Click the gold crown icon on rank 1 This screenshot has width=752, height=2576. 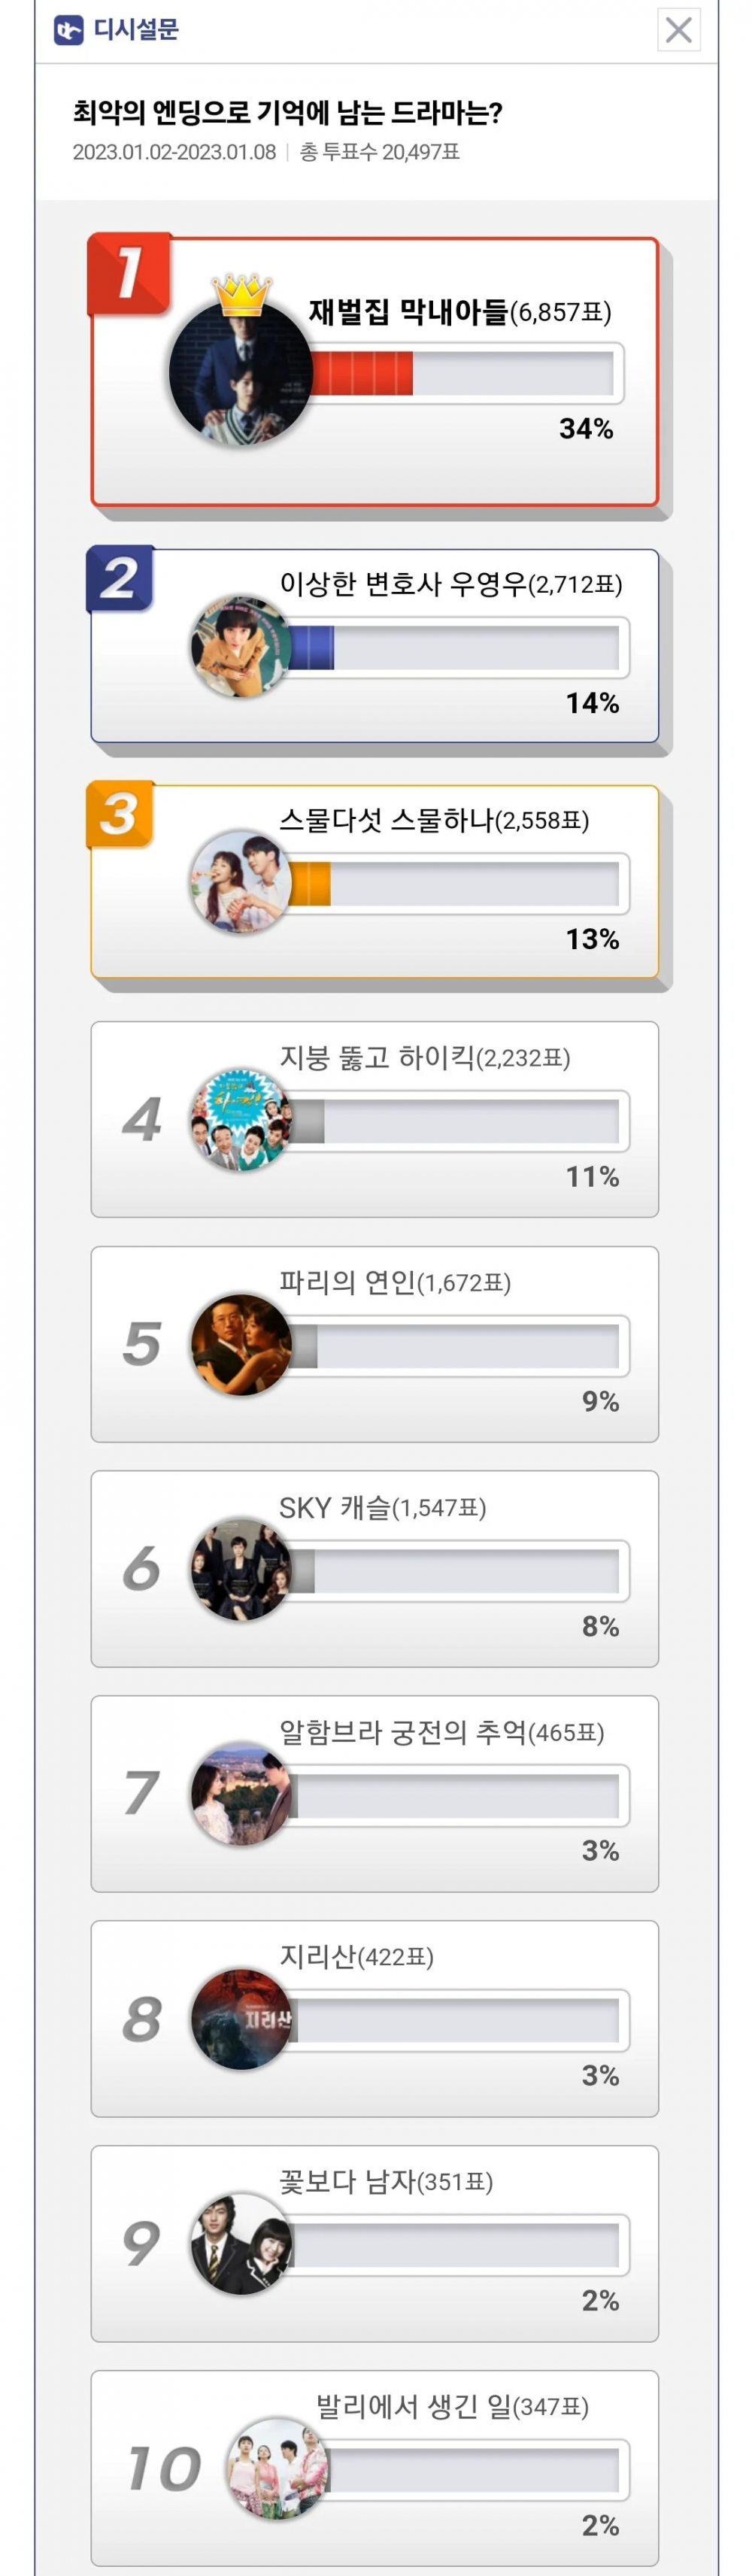click(x=242, y=292)
